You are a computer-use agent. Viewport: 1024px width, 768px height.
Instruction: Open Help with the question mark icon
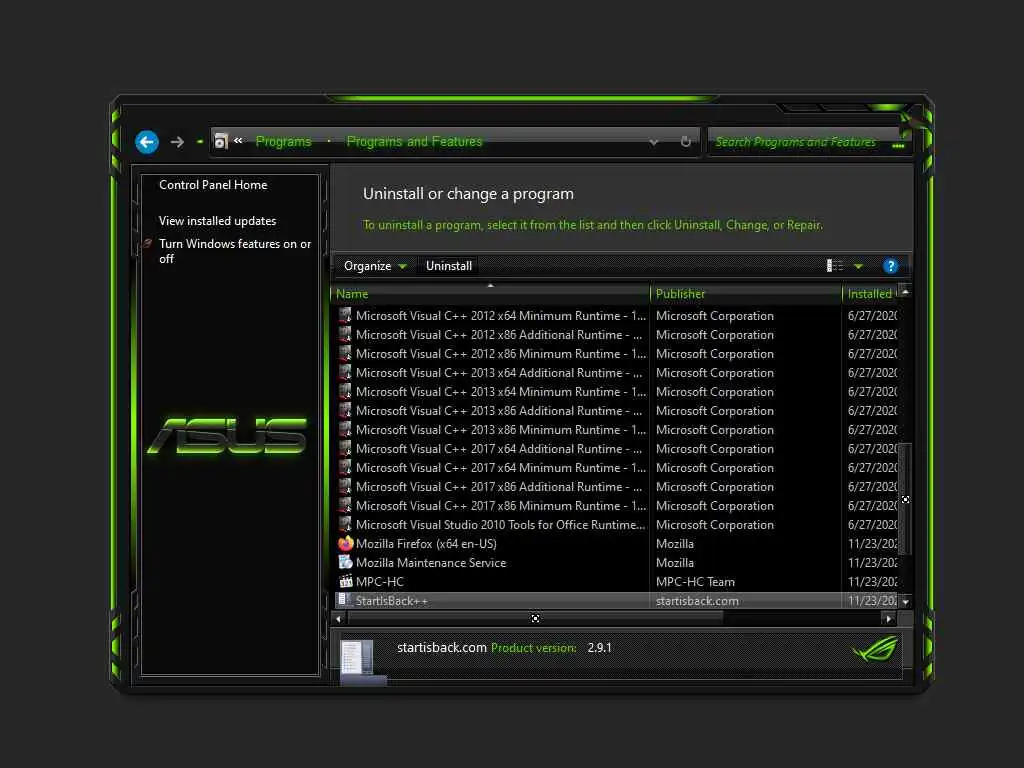pos(890,266)
